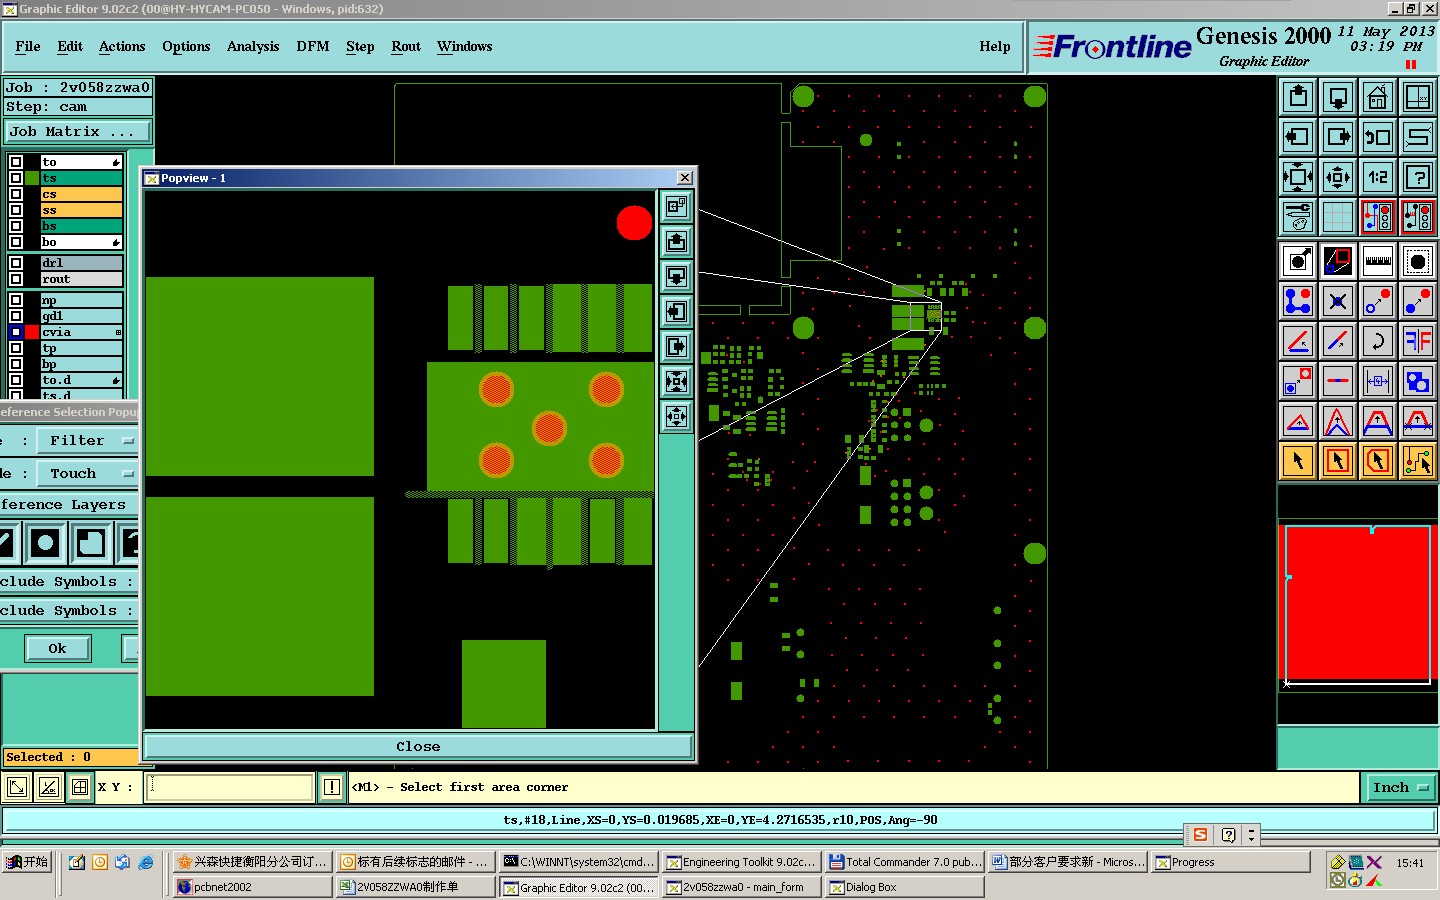The image size is (1440, 900).
Task: Switch to Dialog Box taskbar entry
Action: (x=905, y=887)
